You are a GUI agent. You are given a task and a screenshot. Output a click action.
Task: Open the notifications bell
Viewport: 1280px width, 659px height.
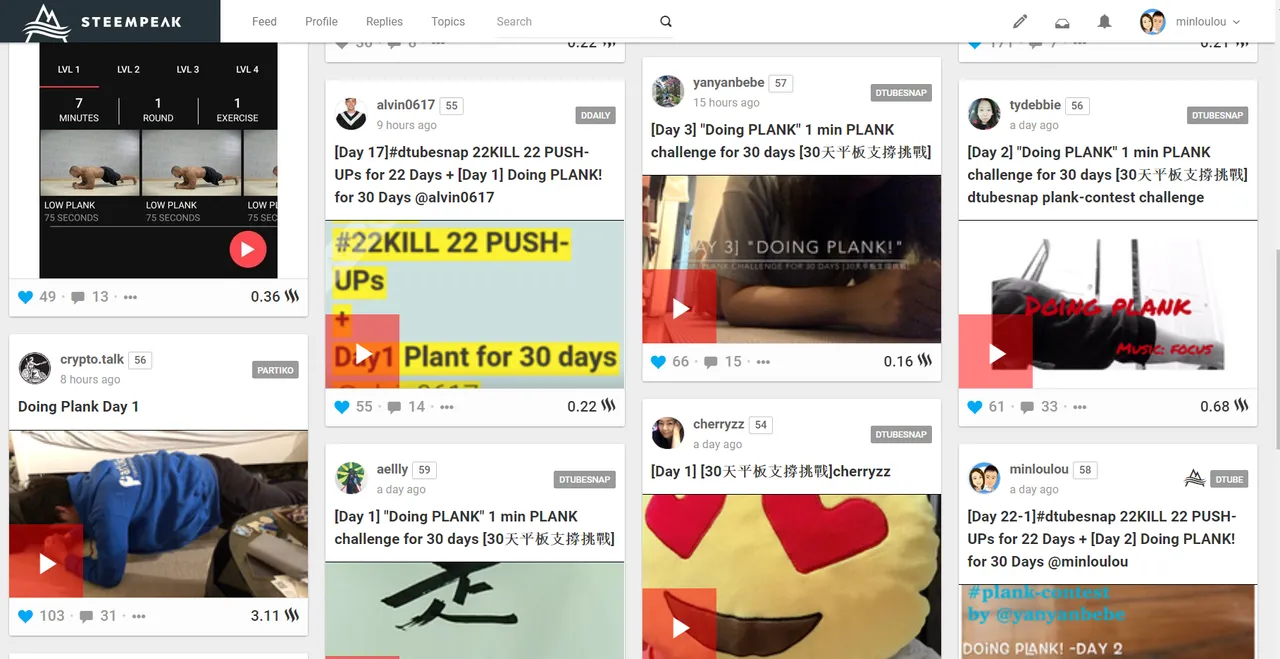click(x=1104, y=21)
